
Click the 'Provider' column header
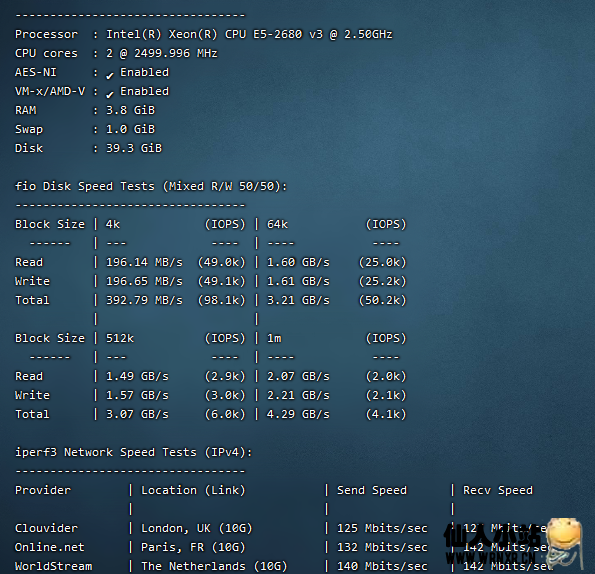43,490
